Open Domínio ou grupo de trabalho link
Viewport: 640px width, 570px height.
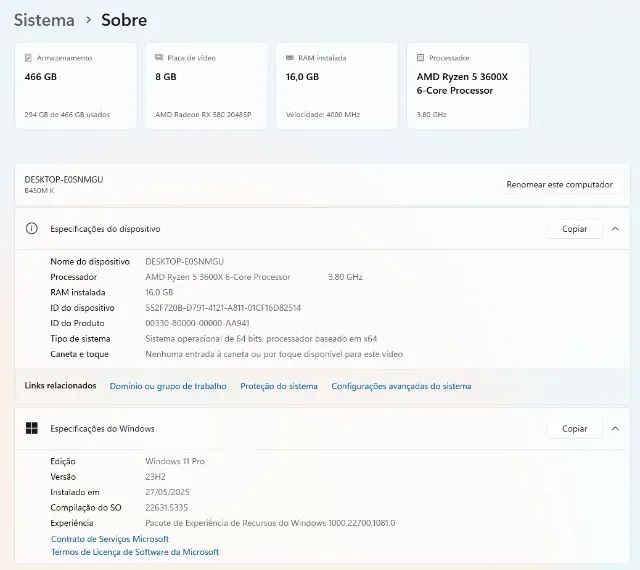point(168,386)
